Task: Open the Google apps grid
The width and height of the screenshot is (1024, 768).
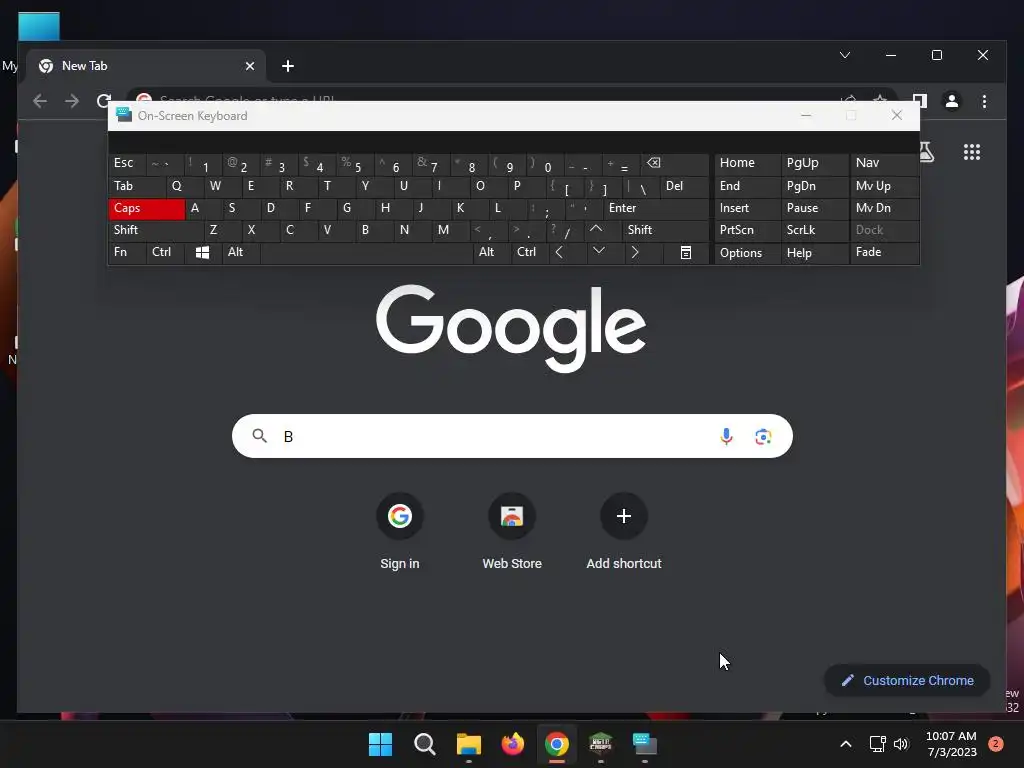Action: [972, 152]
